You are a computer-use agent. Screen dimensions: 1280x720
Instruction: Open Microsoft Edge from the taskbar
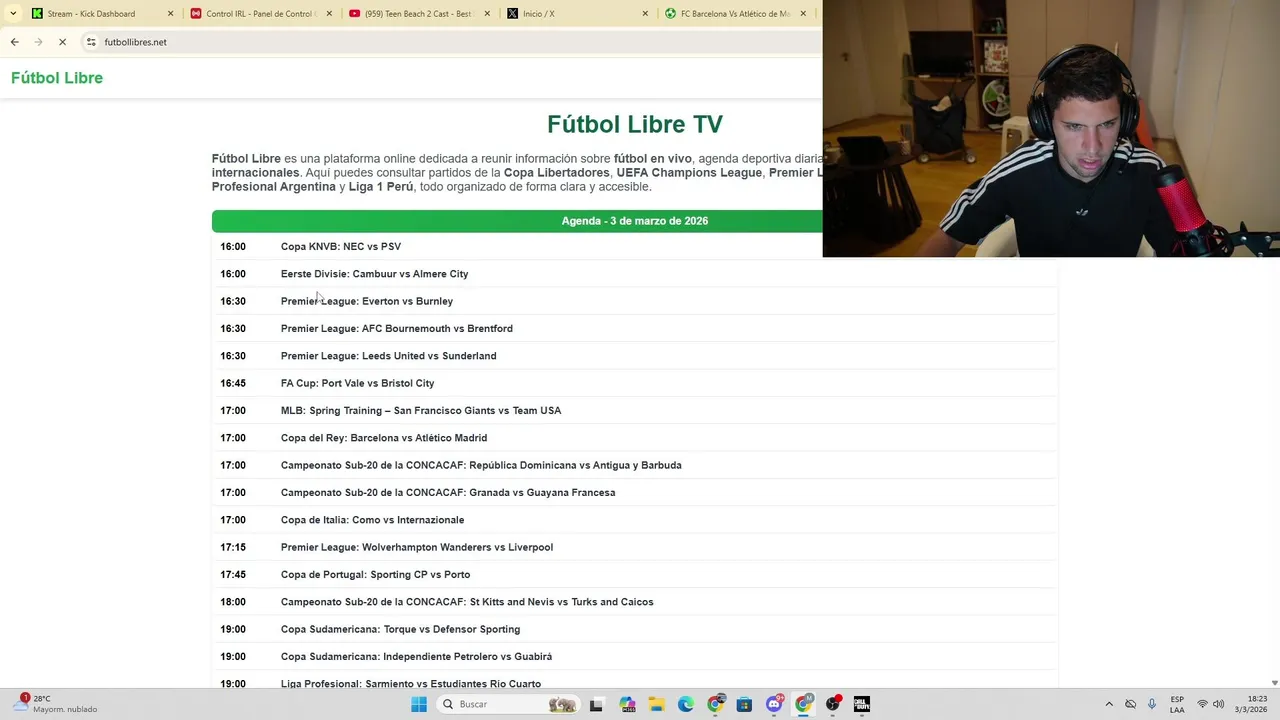[685, 704]
